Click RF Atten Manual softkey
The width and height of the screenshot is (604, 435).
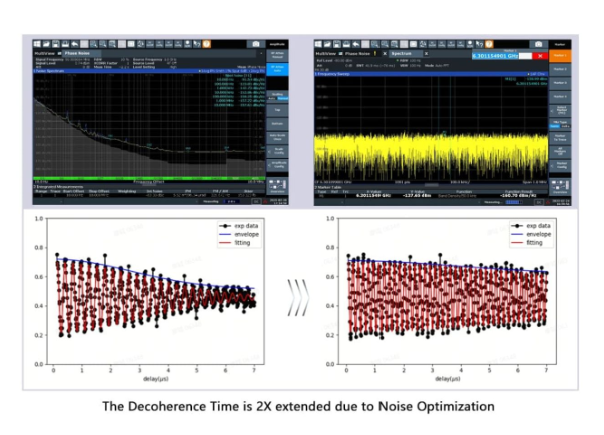277,55
